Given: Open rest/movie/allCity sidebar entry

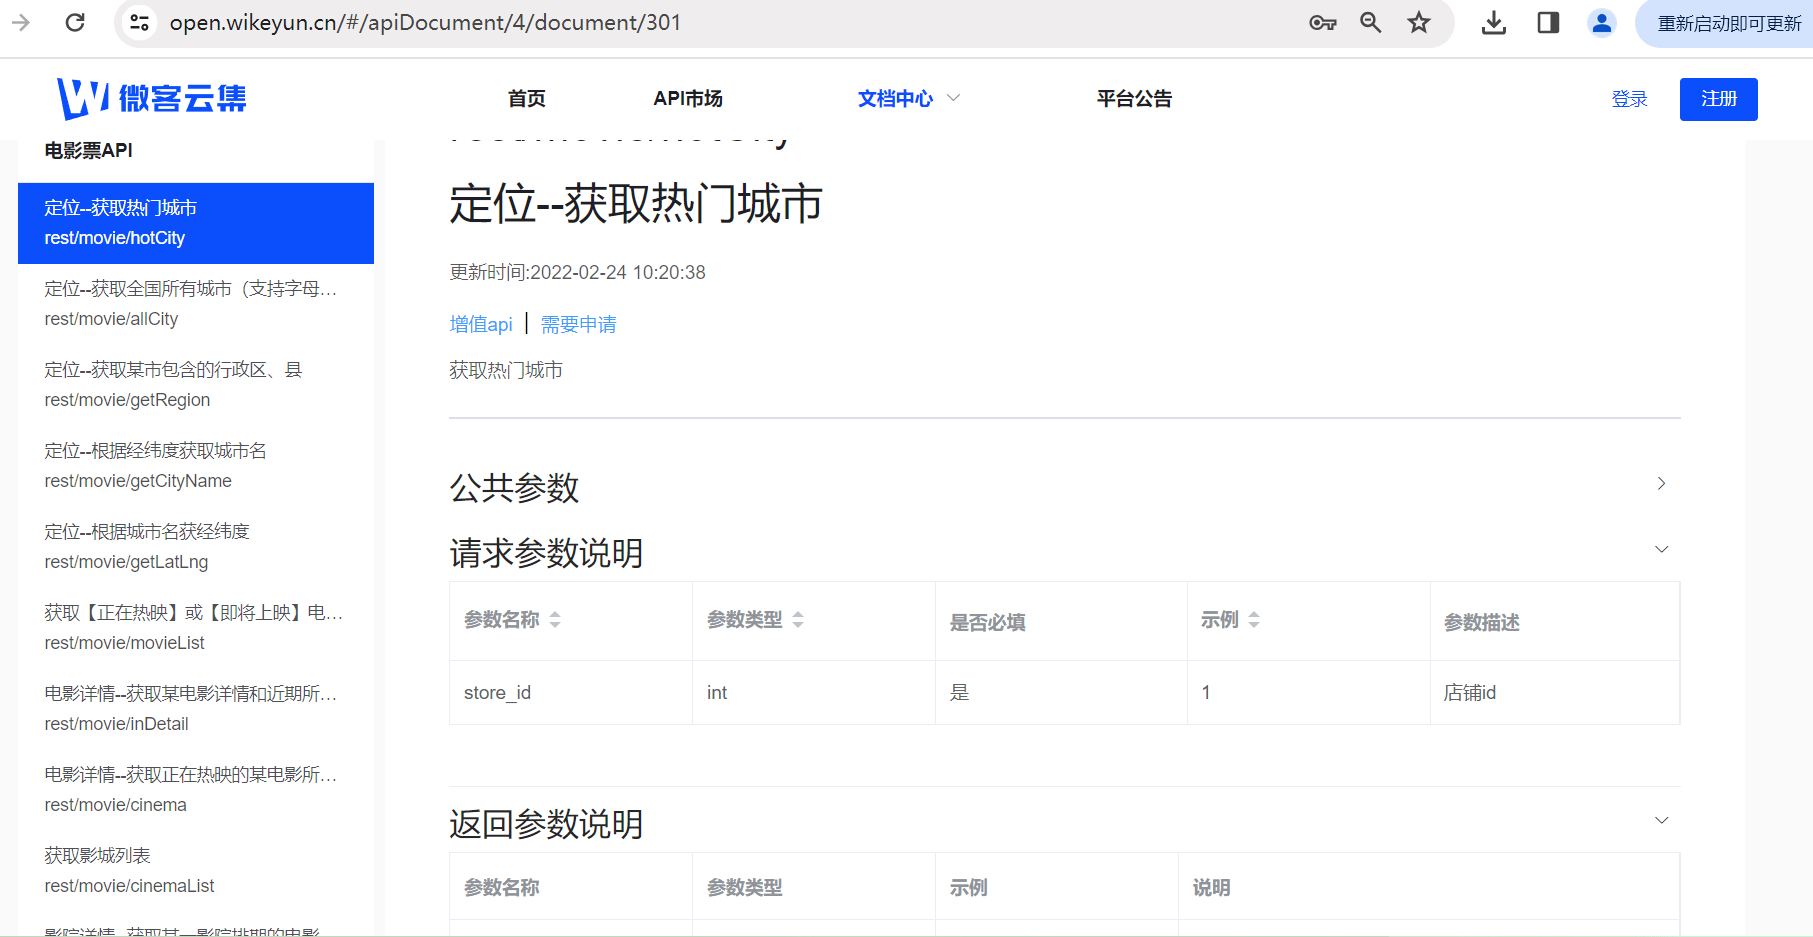Looking at the screenshot, I should (x=196, y=304).
